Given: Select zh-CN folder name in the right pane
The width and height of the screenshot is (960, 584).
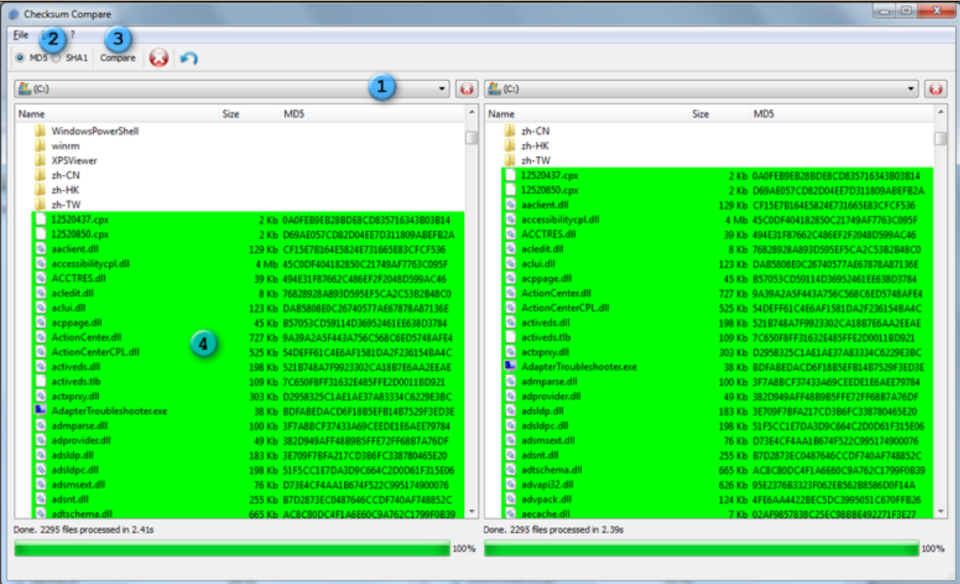Looking at the screenshot, I should 536,131.
